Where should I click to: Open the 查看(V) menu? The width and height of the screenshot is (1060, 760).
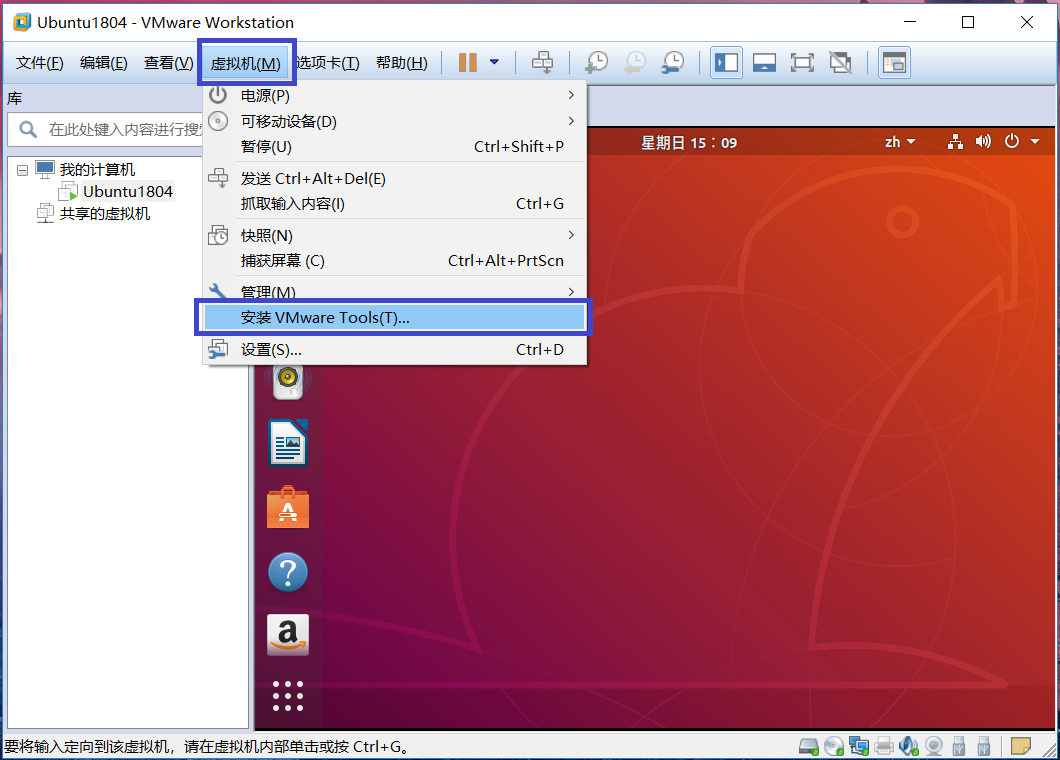(x=168, y=63)
